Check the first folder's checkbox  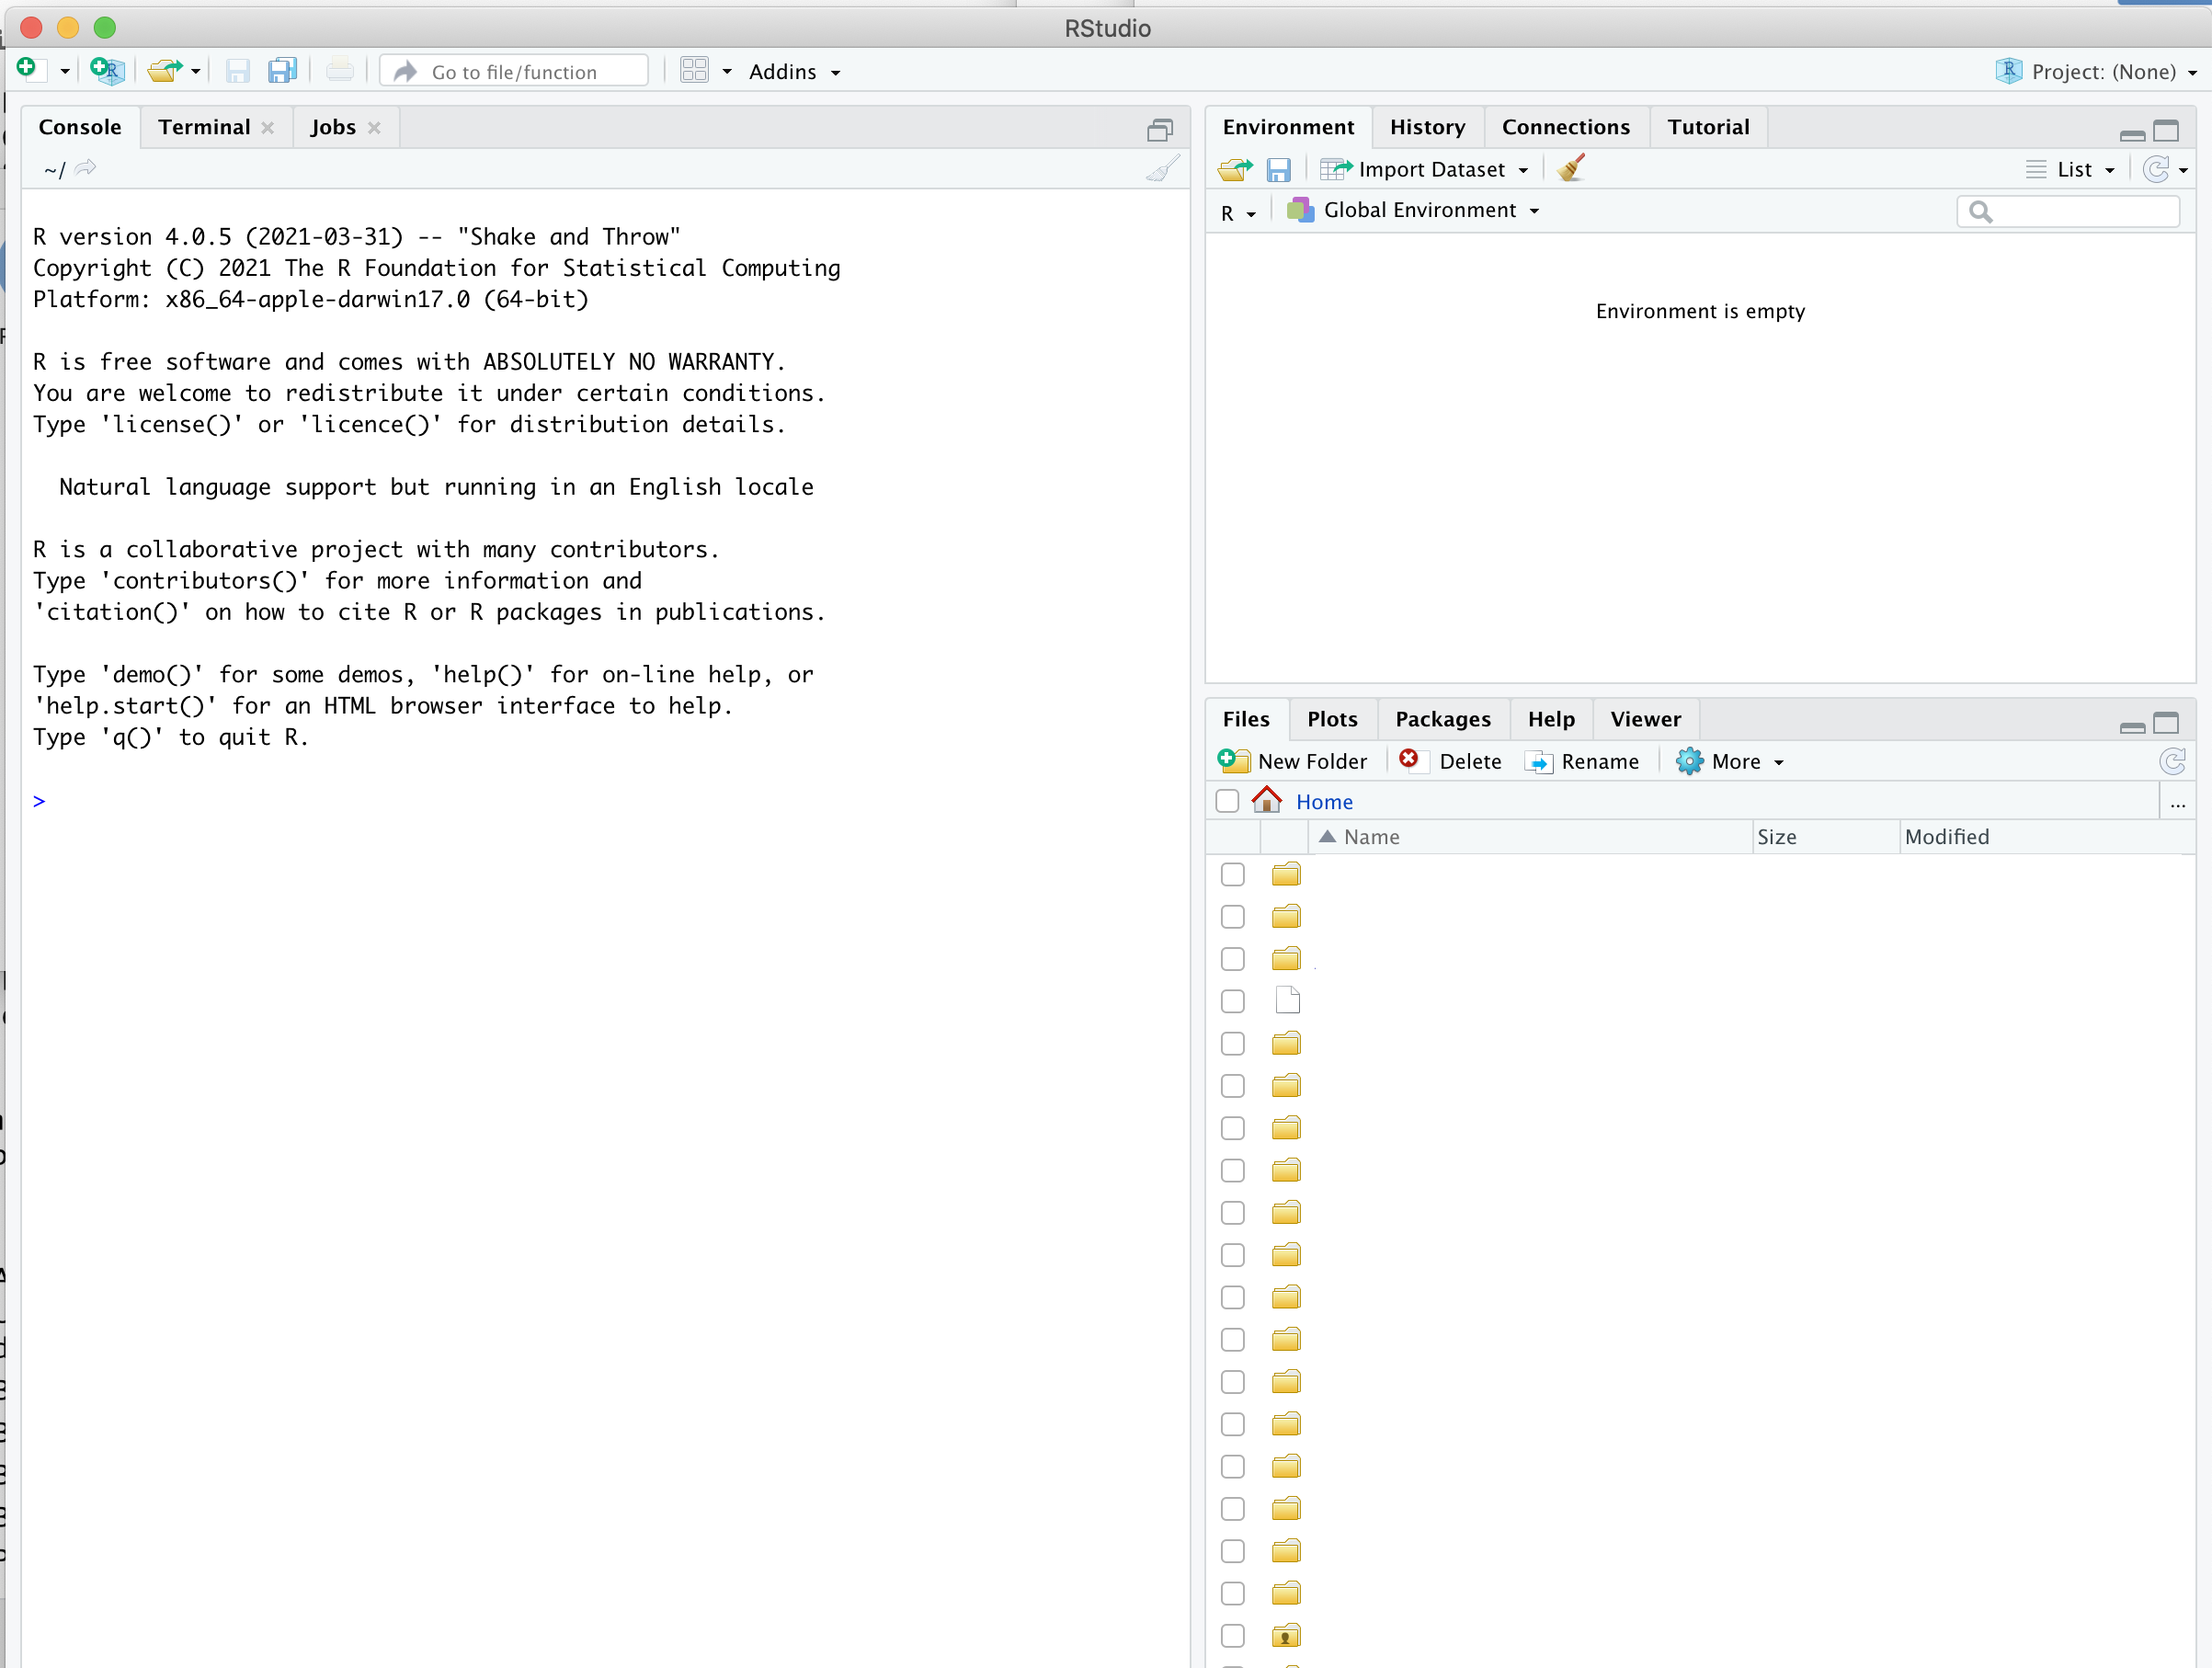click(x=1232, y=875)
